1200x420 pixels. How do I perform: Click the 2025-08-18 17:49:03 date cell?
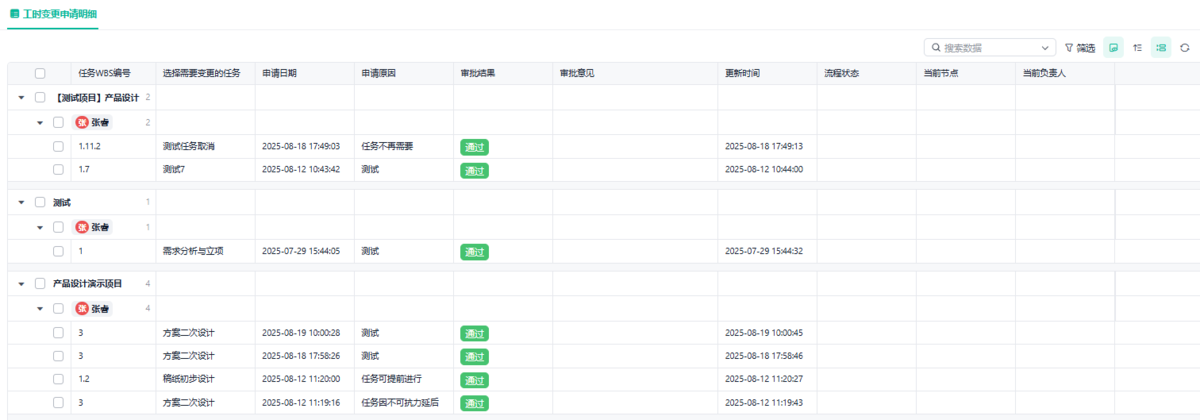[x=301, y=146]
